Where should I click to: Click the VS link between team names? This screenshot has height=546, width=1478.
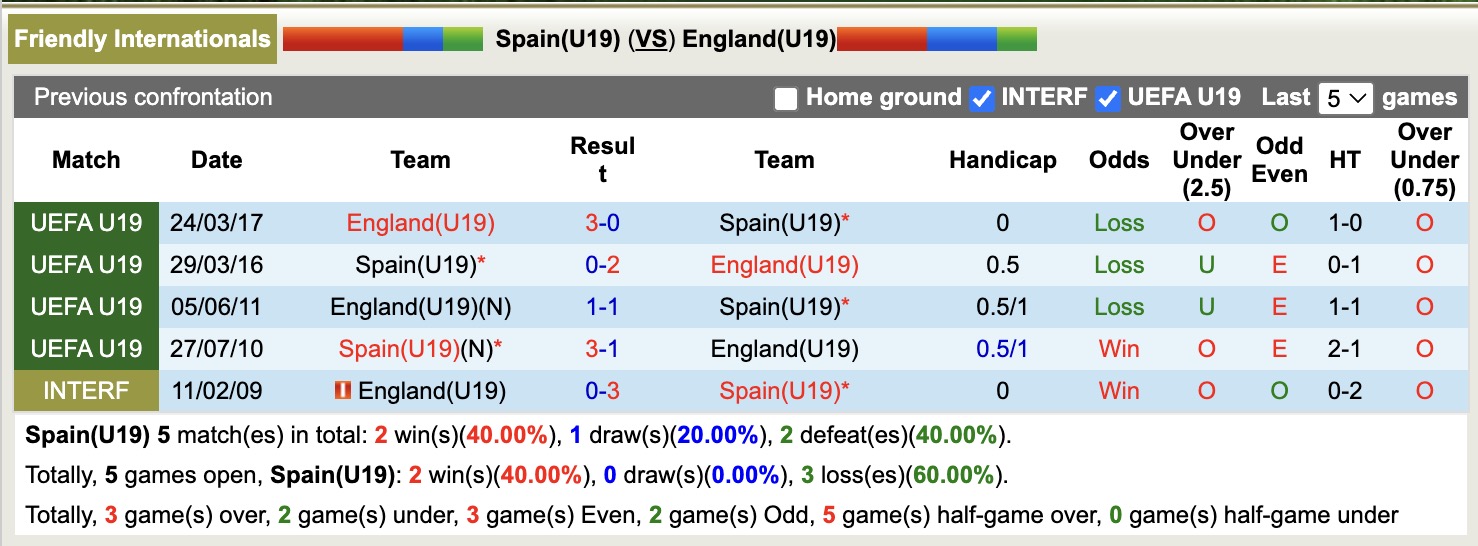click(x=653, y=39)
